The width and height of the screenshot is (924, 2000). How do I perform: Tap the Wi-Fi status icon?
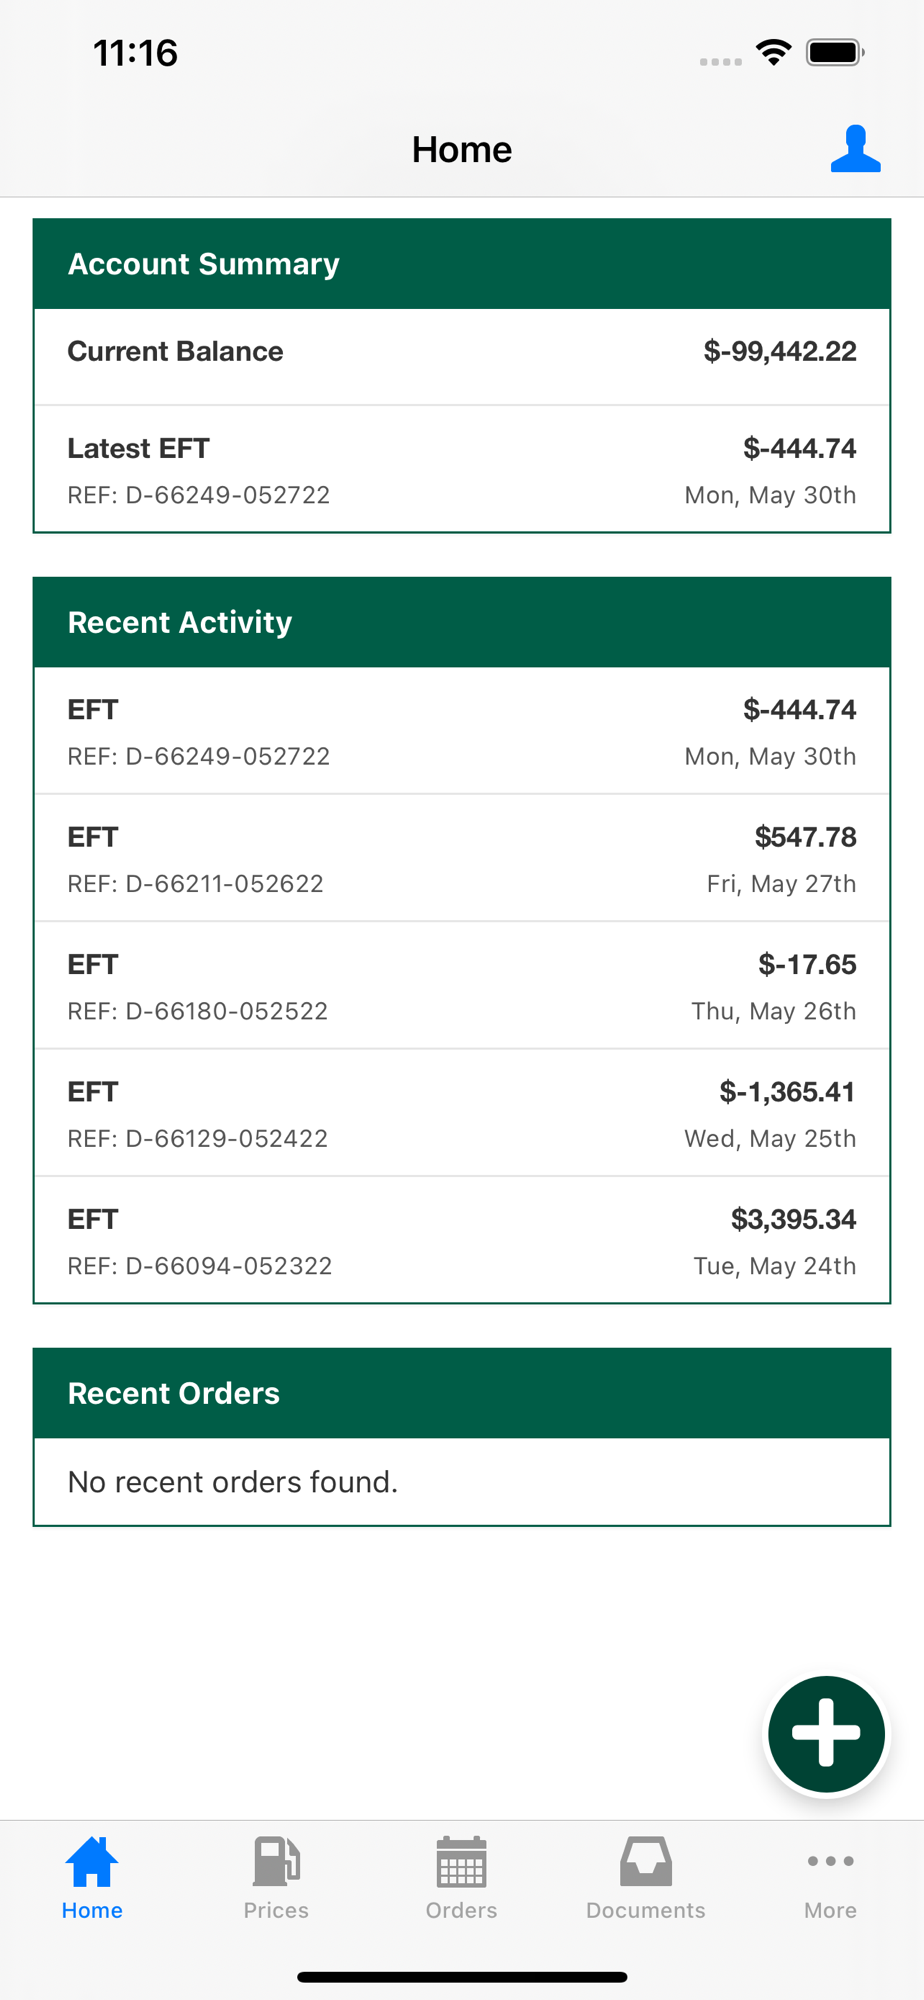pos(774,53)
